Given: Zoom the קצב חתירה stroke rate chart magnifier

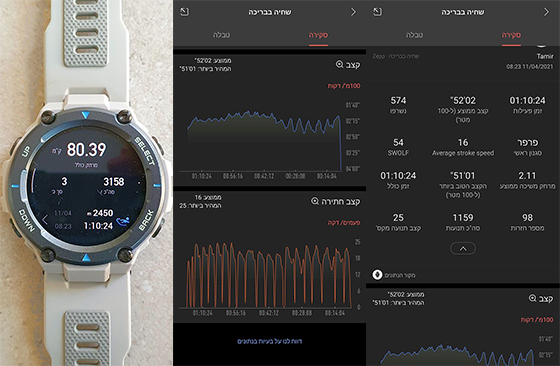Looking at the screenshot, I should [315, 201].
